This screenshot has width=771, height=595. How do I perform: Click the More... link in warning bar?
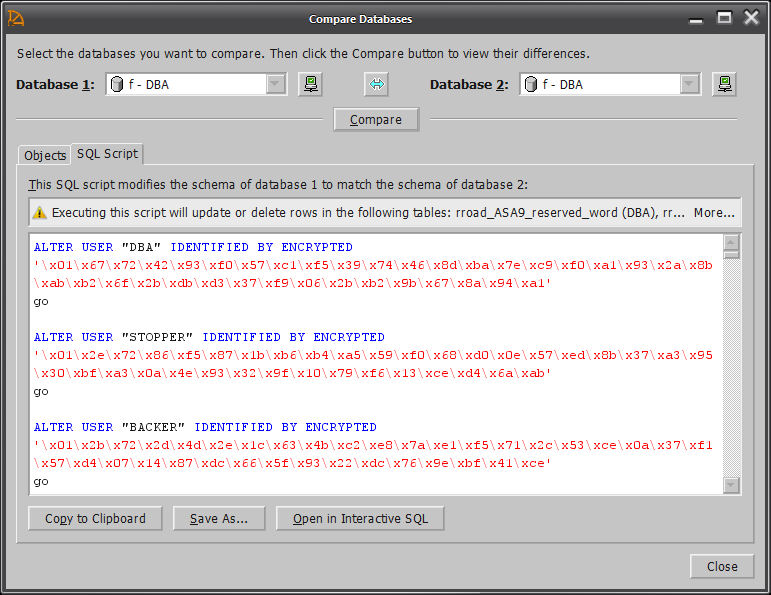point(714,213)
